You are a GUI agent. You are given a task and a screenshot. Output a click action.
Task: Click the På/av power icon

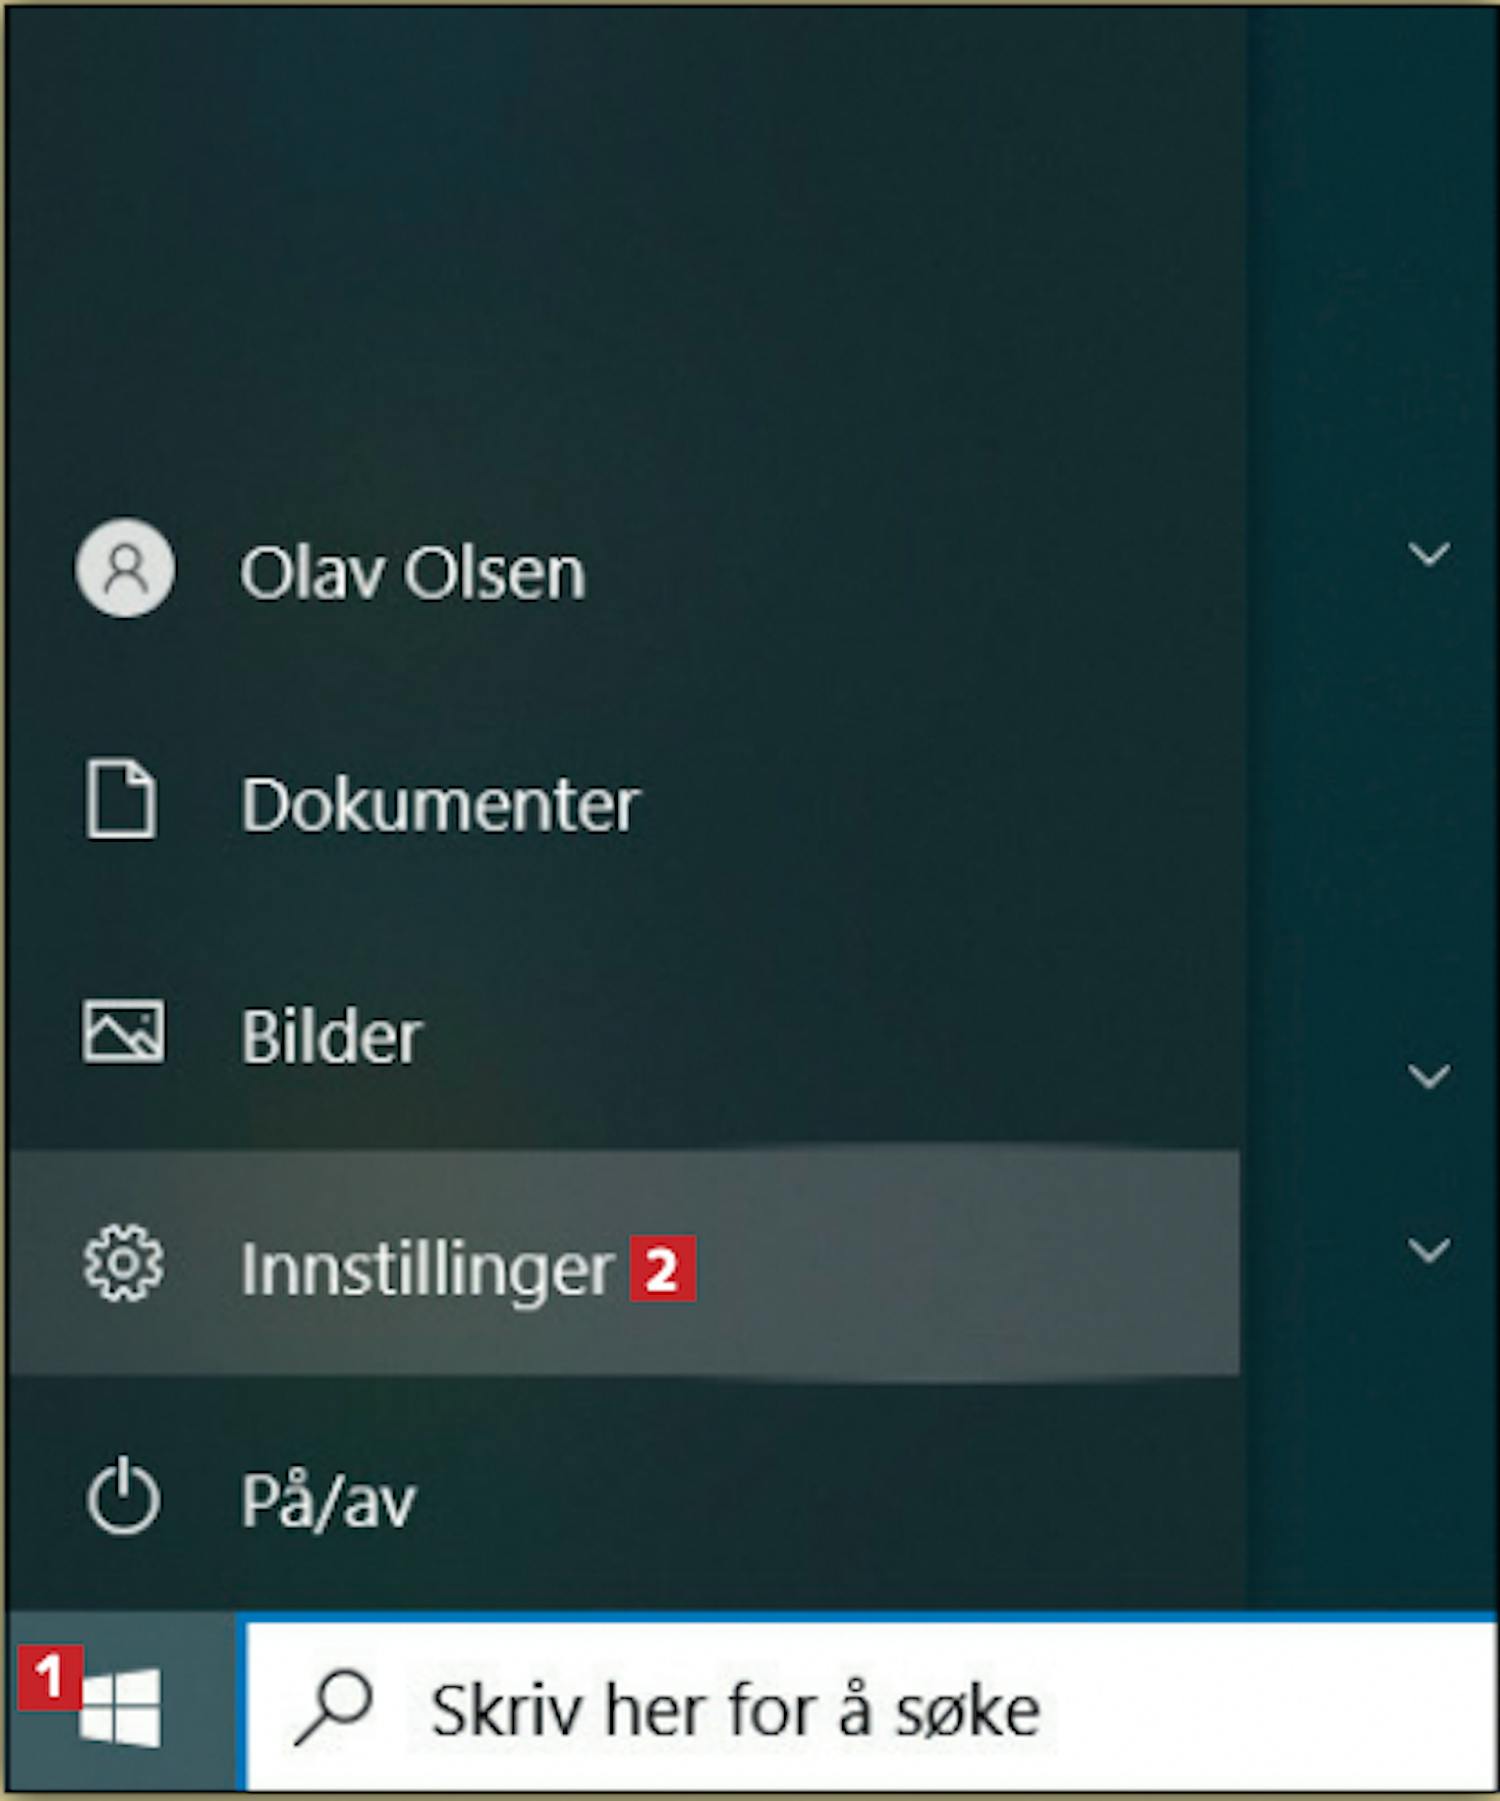(123, 1495)
